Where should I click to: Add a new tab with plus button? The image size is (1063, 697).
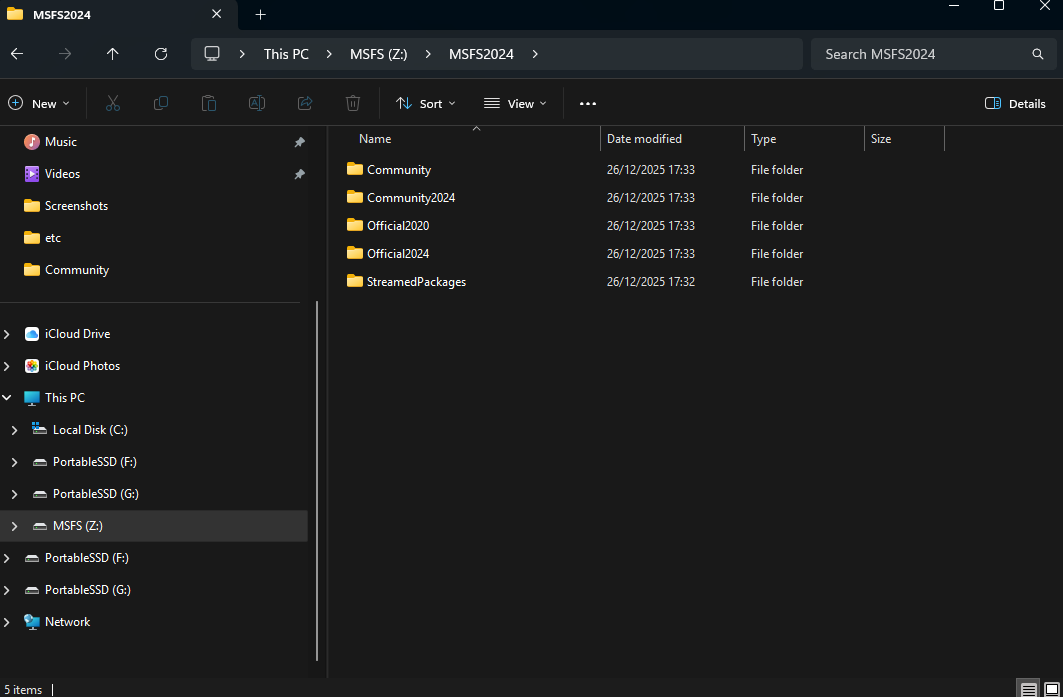pyautogui.click(x=260, y=14)
